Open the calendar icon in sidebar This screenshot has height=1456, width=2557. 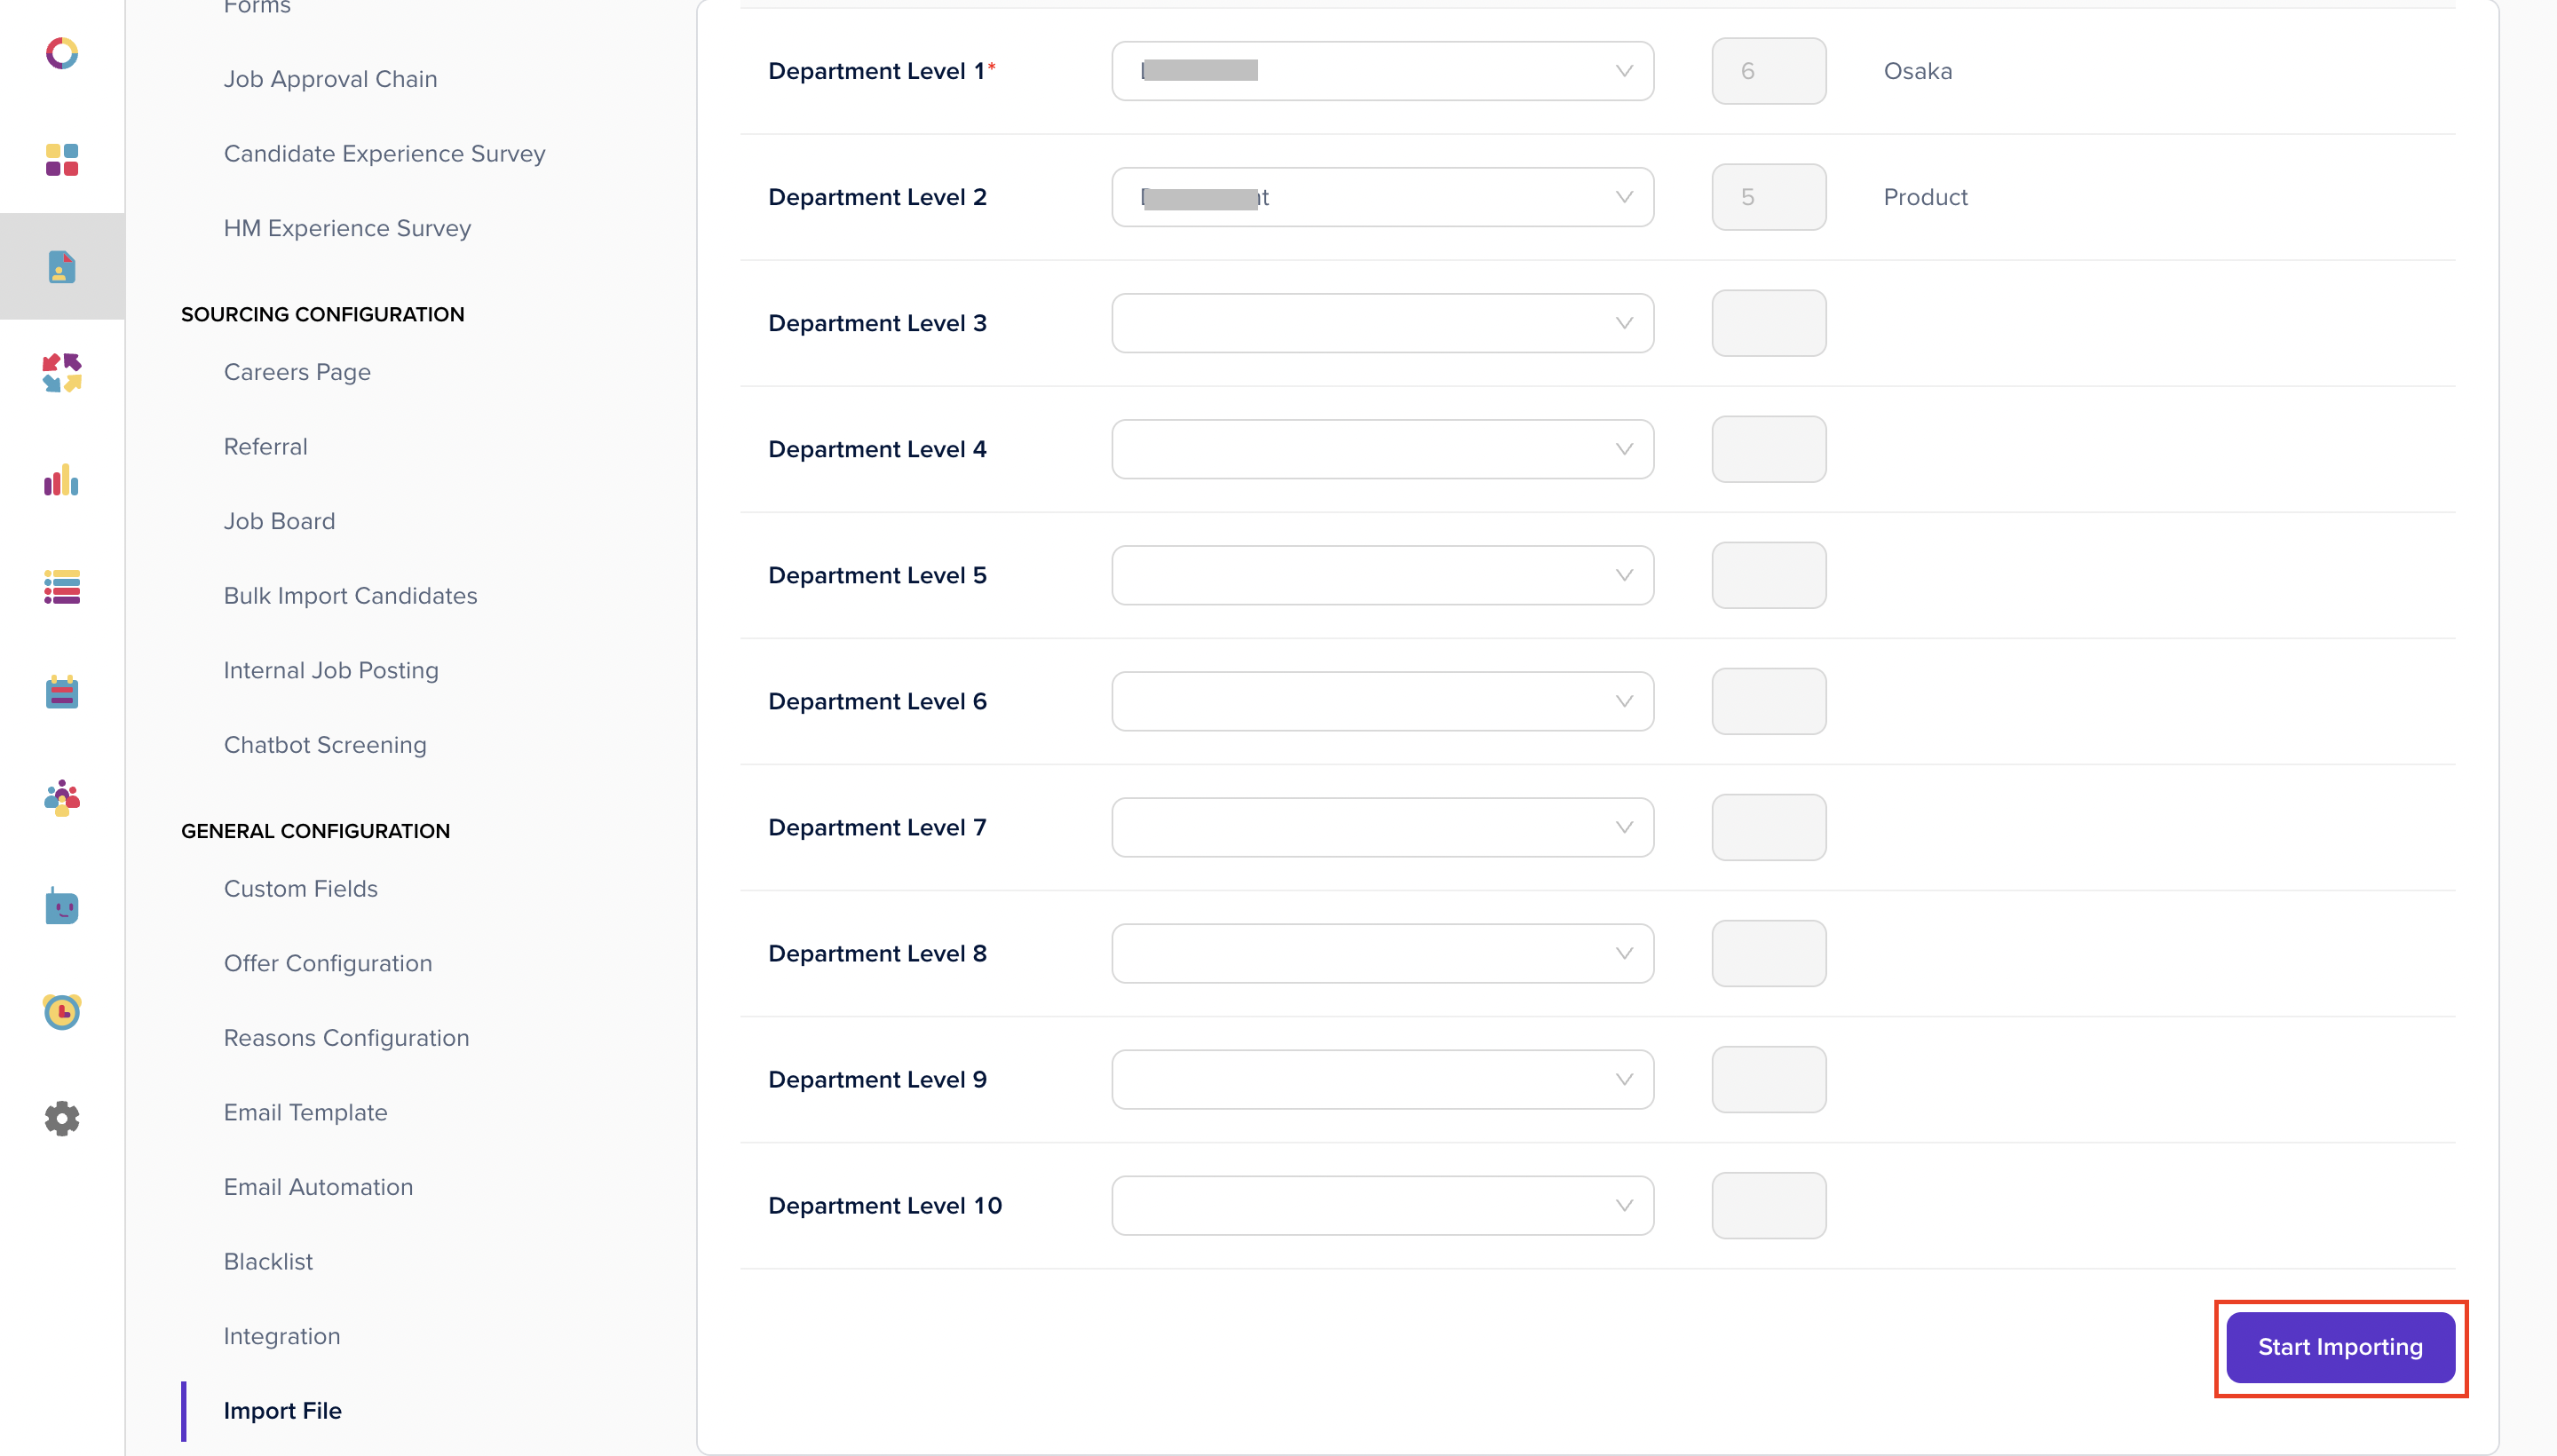coord(62,692)
